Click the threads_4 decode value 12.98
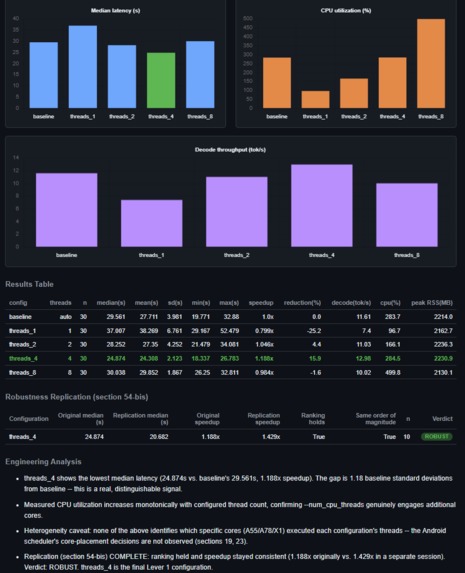Screen dimensions: 465x573 pos(363,358)
